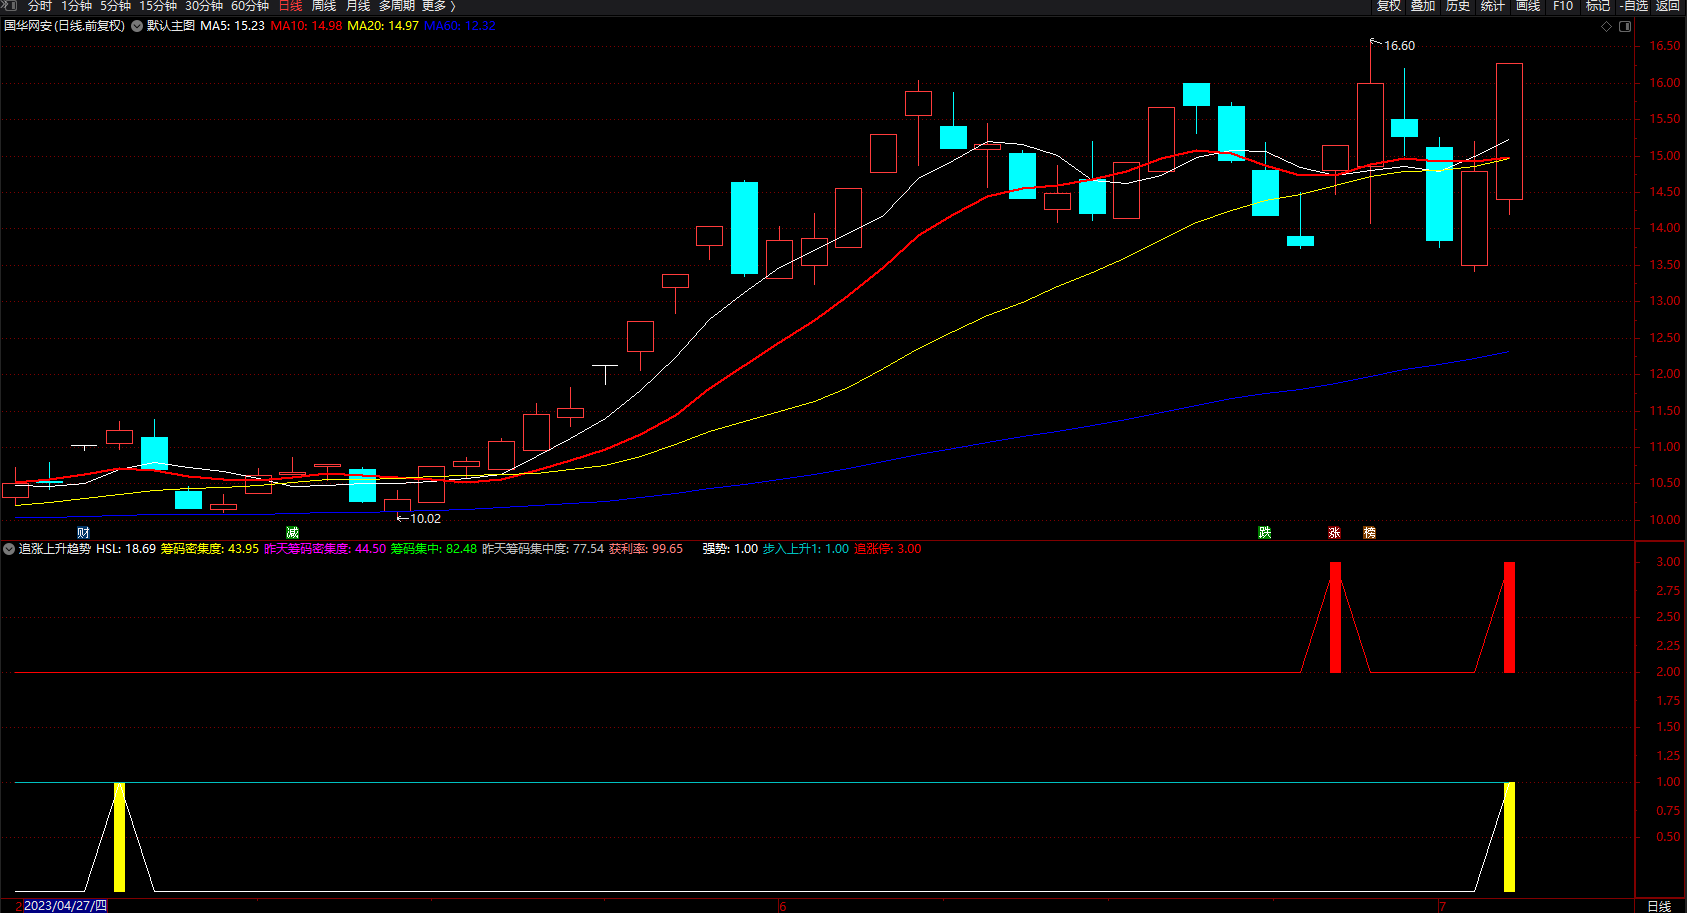Switch to the 月线 monthly chart
Image resolution: width=1687 pixels, height=913 pixels.
pos(358,6)
